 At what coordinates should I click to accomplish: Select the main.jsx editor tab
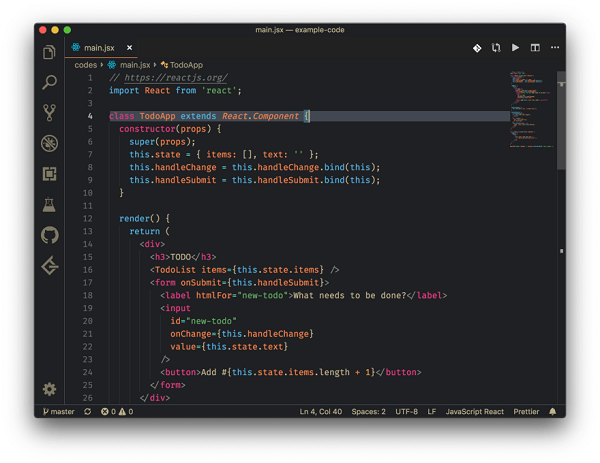[98, 48]
